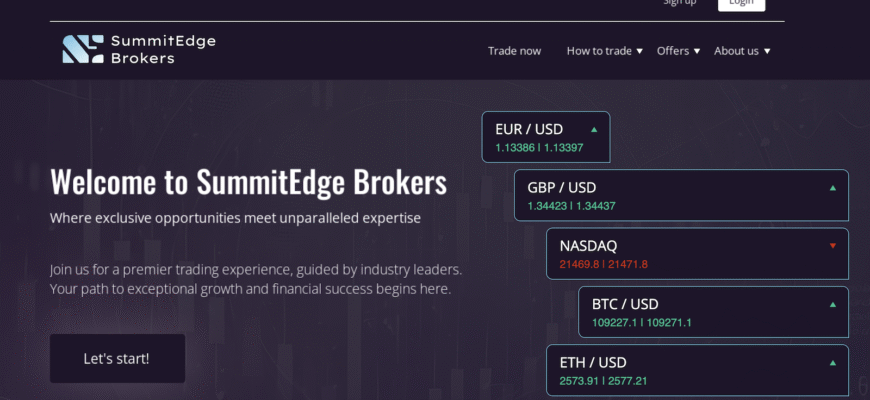Click the Let's start! button

pos(117,358)
